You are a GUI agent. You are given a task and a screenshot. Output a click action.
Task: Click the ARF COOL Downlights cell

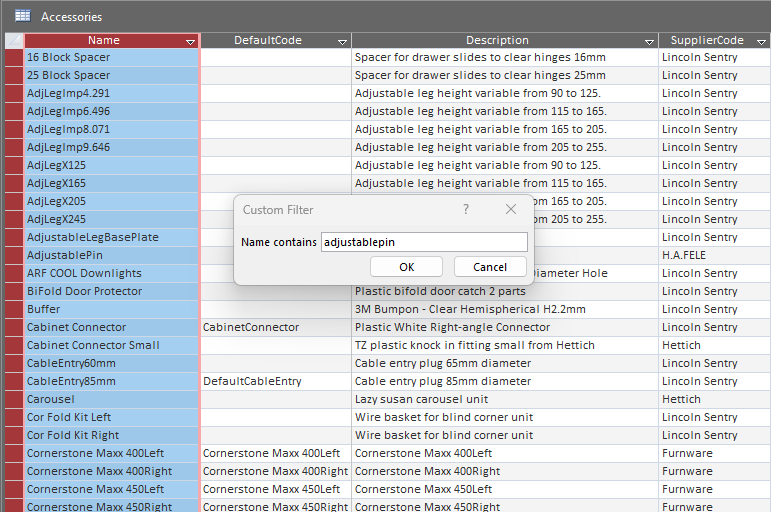point(111,273)
